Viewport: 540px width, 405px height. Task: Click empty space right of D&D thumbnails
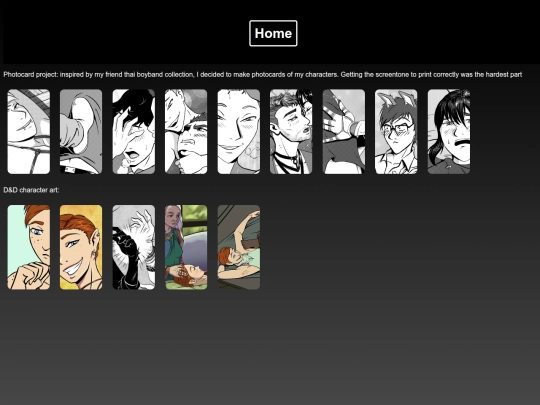pyautogui.click(x=396, y=247)
